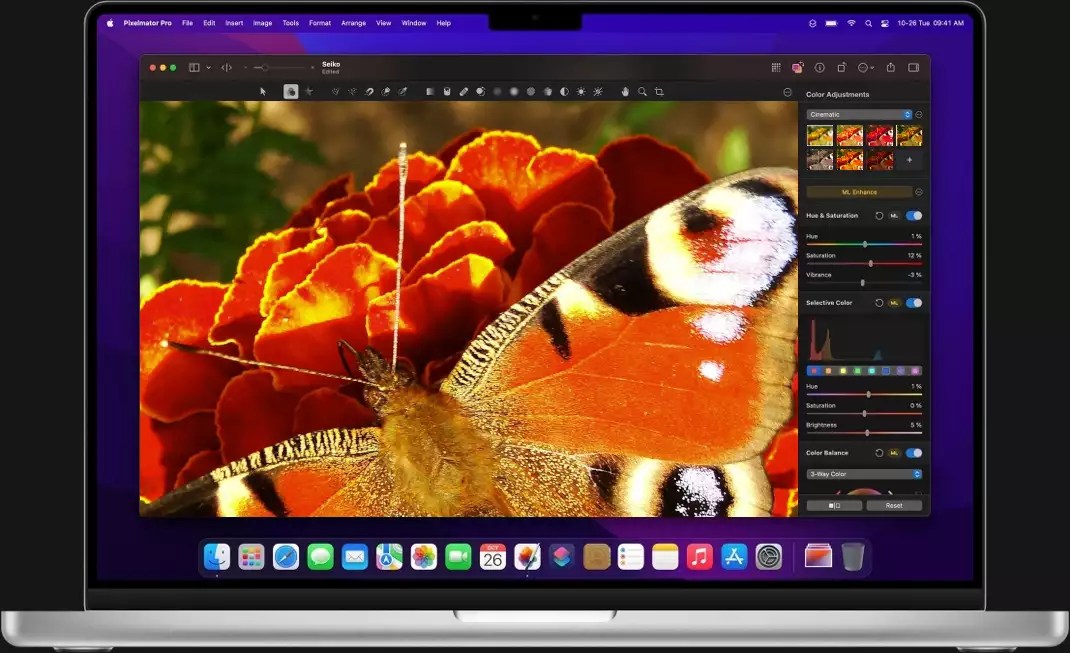Viewport: 1070px width, 653px height.
Task: Select the Arrange tool arrow in toolbar
Action: [x=263, y=91]
